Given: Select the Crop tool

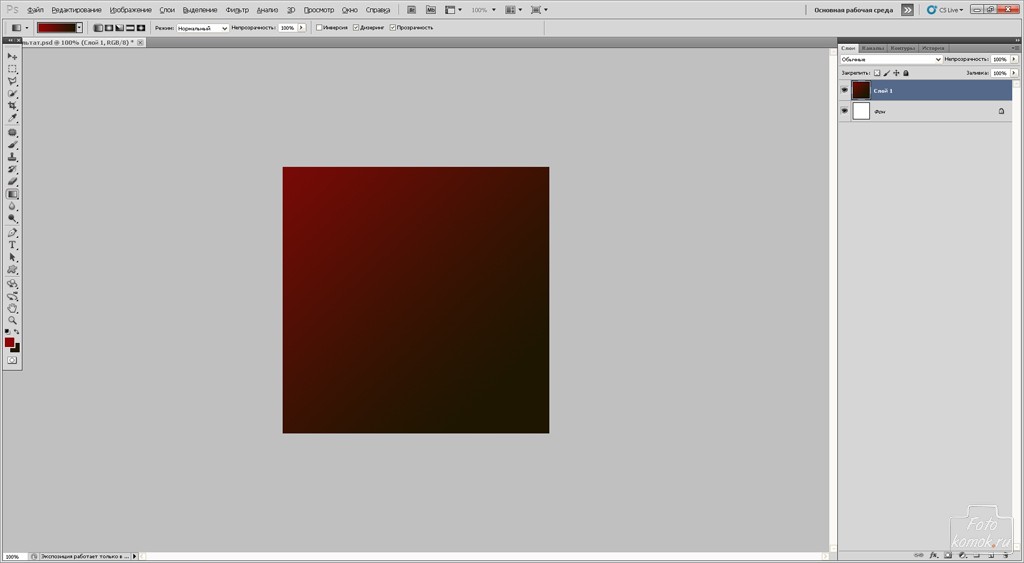Looking at the screenshot, I should pyautogui.click(x=12, y=106).
